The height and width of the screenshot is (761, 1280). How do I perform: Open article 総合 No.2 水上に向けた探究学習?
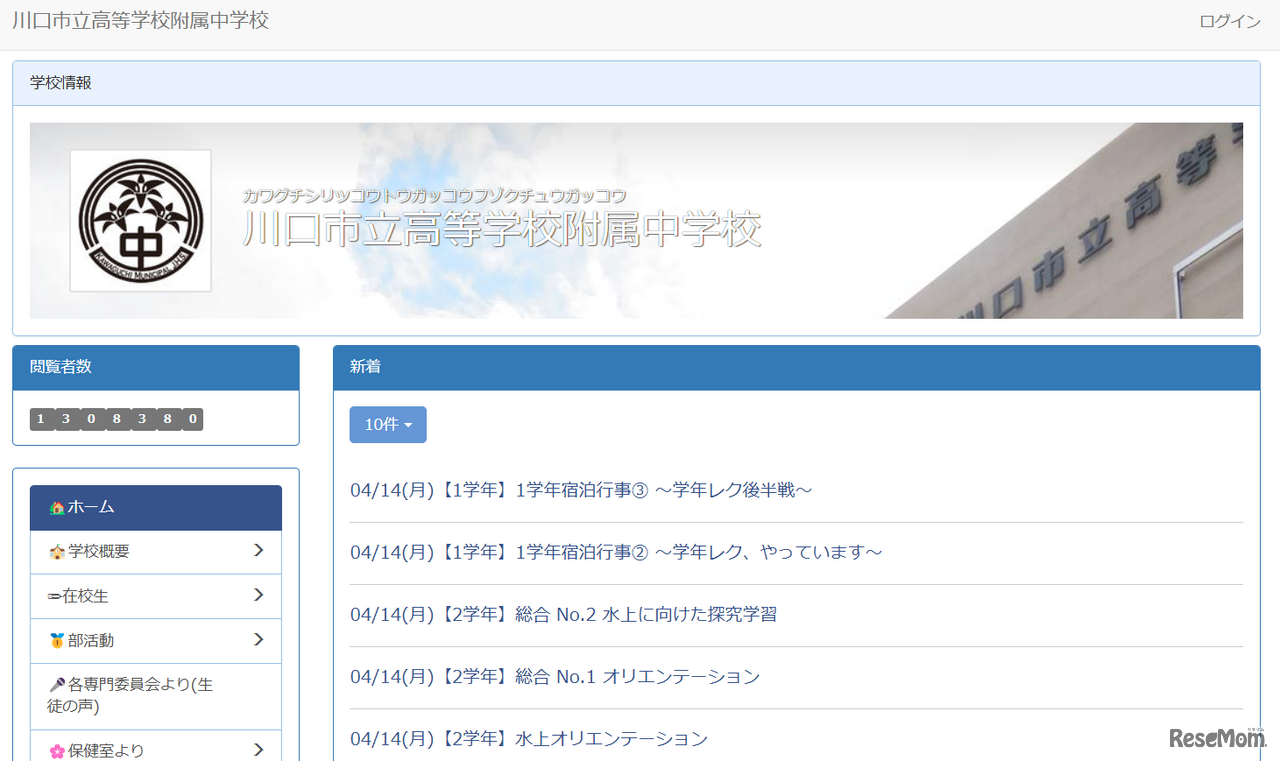point(563,614)
